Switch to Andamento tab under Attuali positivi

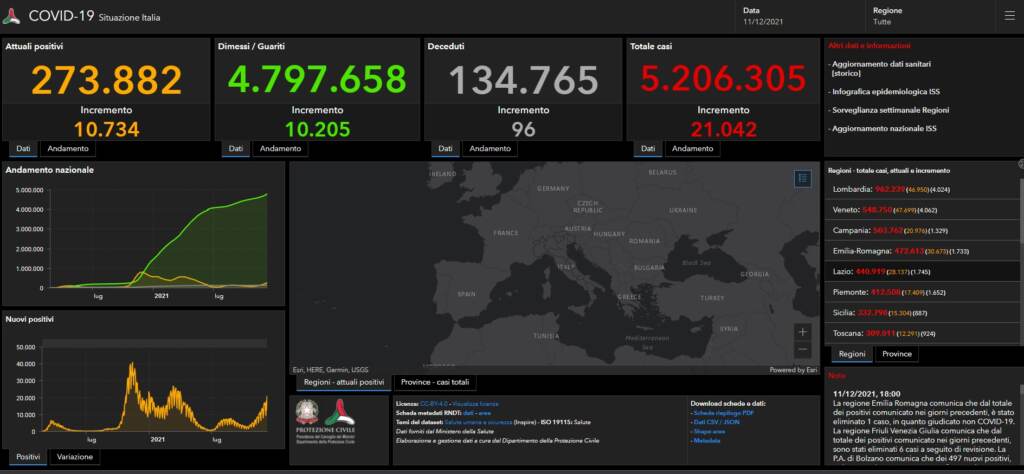(x=68, y=148)
